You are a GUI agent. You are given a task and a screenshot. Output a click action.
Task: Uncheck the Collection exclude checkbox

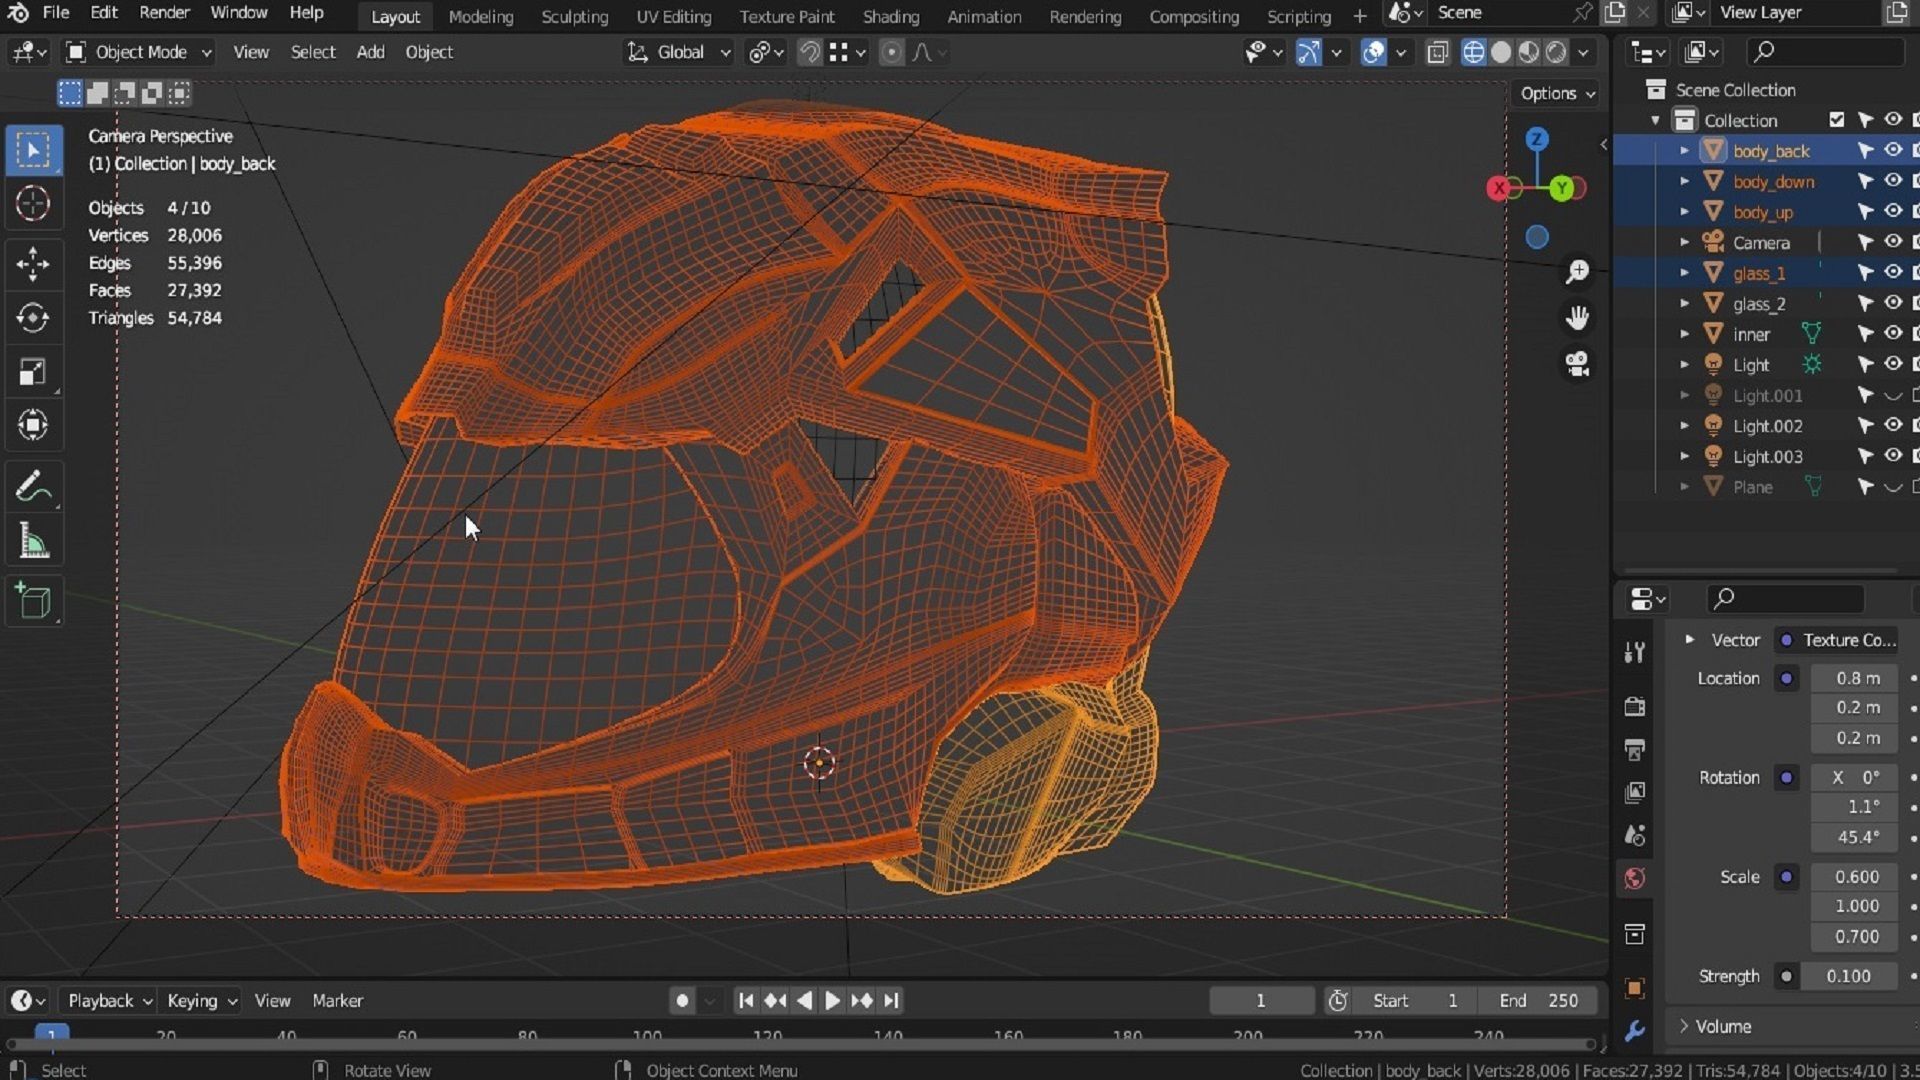pos(1837,120)
